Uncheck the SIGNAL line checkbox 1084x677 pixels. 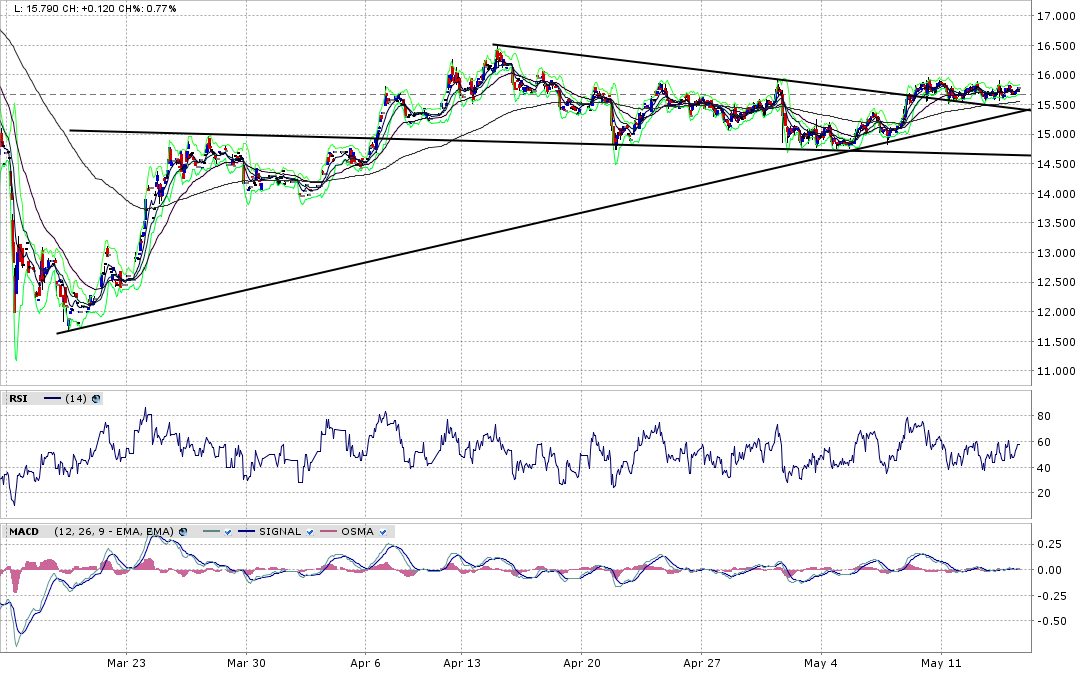point(311,532)
